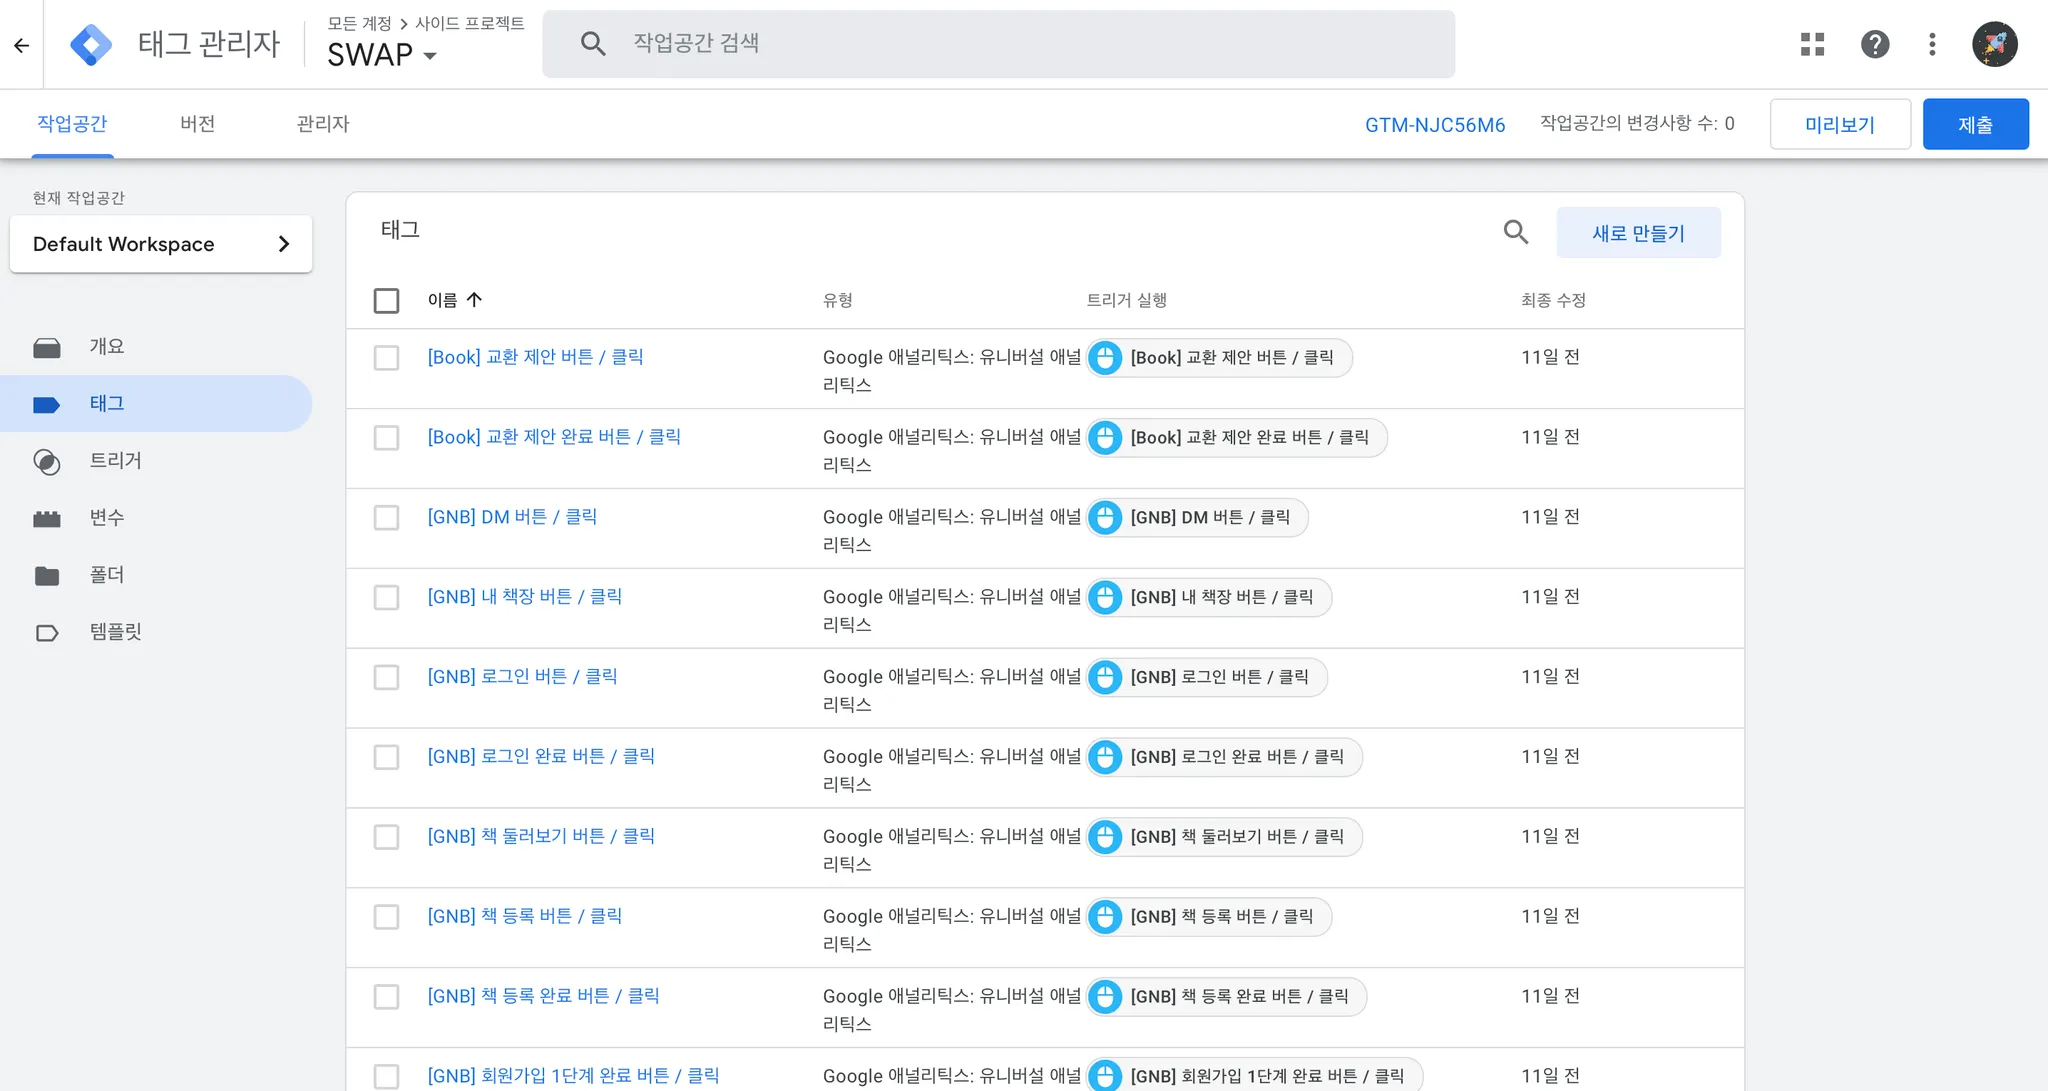This screenshot has height=1091, width=2048.
Task: Open 변수 in the sidebar
Action: coord(107,518)
